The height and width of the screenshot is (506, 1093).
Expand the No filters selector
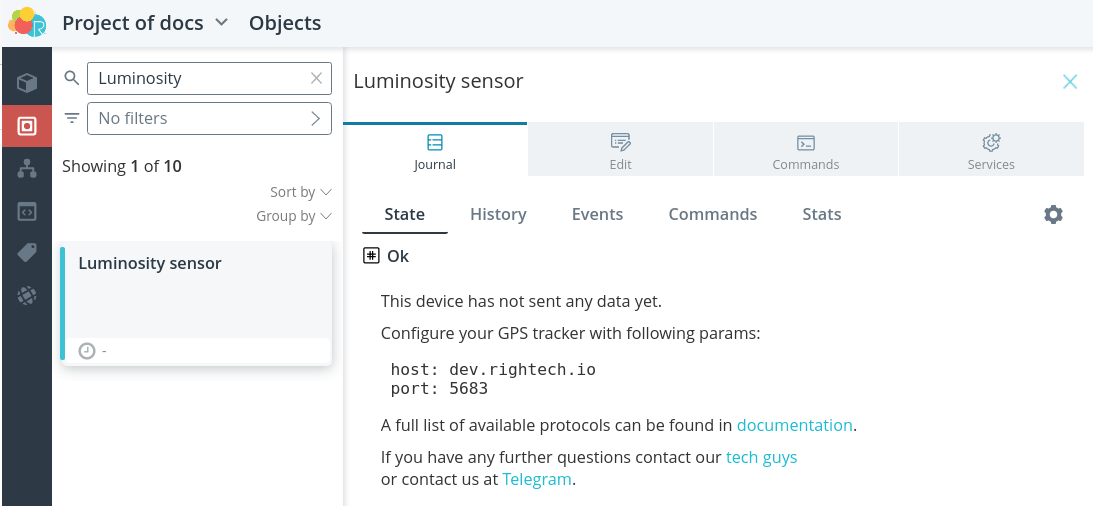point(209,118)
